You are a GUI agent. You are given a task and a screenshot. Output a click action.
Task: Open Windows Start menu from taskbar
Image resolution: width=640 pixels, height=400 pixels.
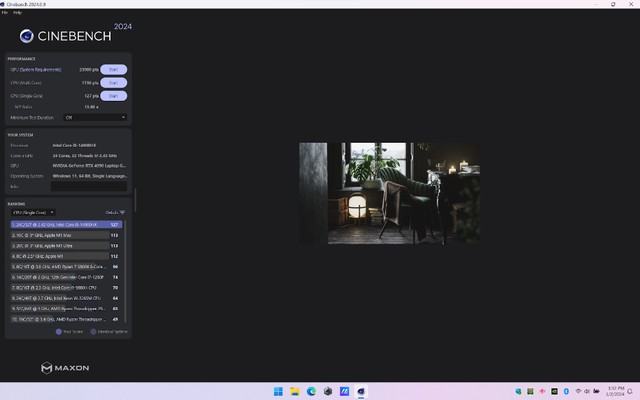coord(277,390)
